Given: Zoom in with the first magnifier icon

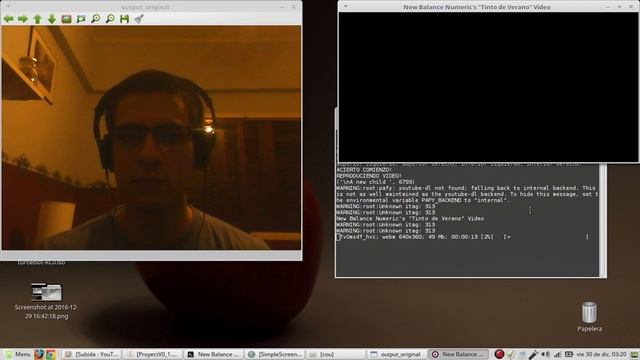Looking at the screenshot, I should (96, 19).
